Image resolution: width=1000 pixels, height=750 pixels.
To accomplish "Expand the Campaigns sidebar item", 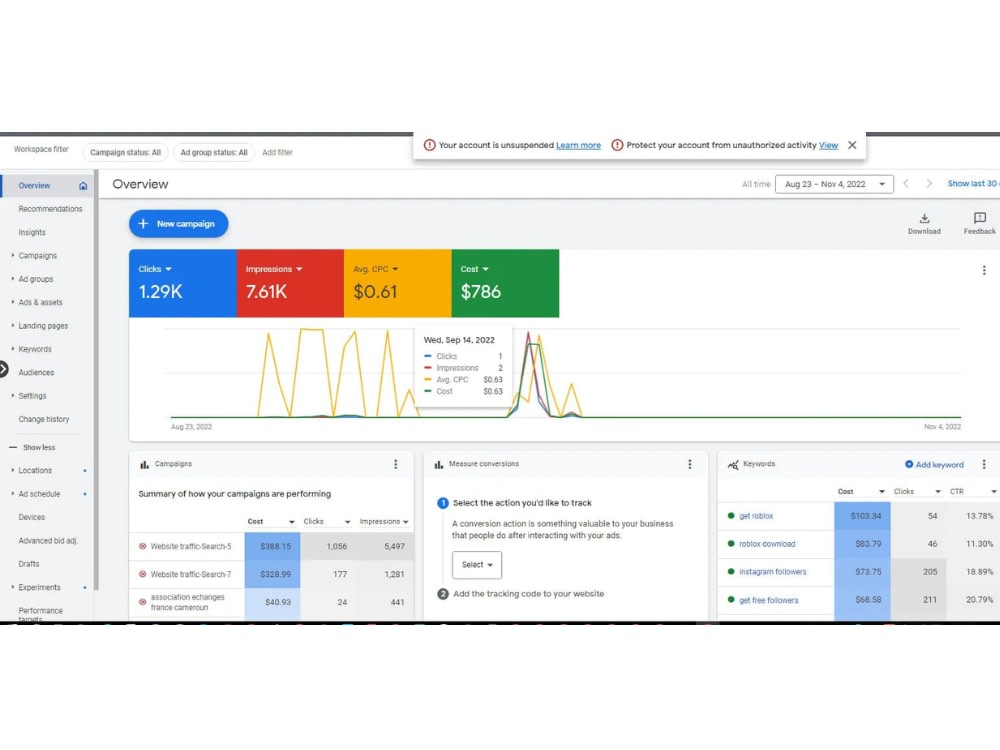I will 13,256.
